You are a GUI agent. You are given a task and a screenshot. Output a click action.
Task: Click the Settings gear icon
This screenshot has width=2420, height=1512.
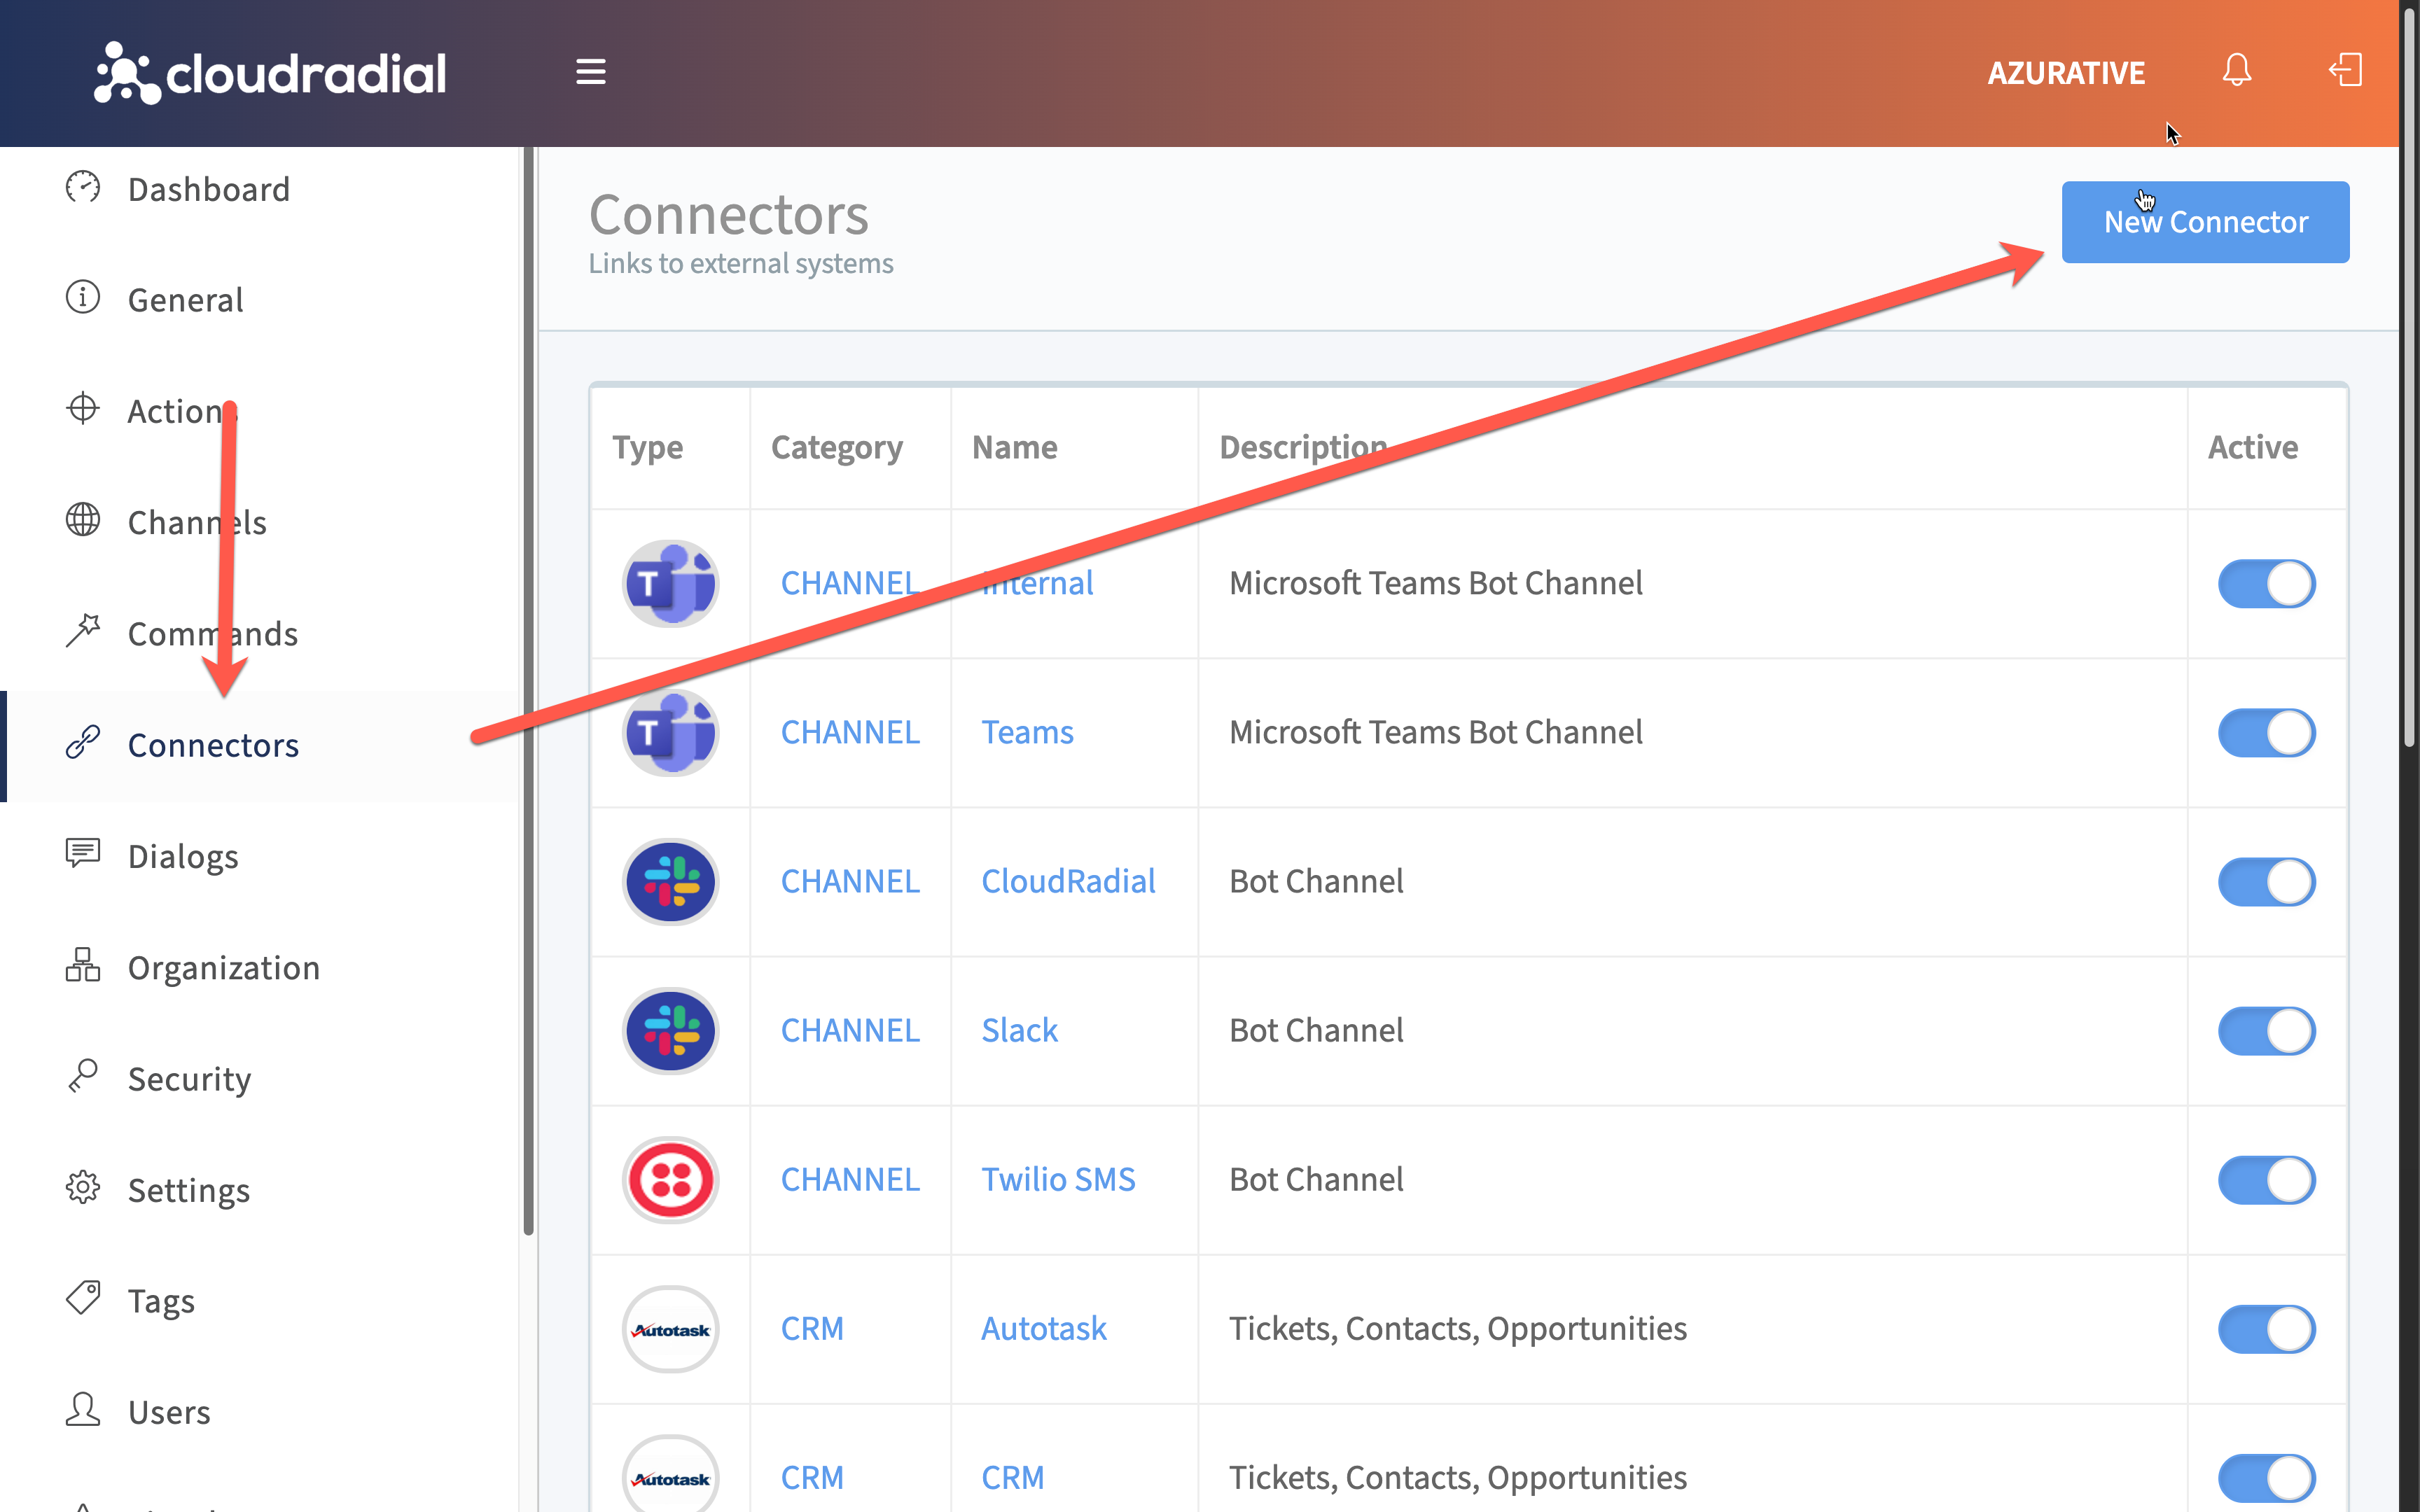[x=83, y=1188]
